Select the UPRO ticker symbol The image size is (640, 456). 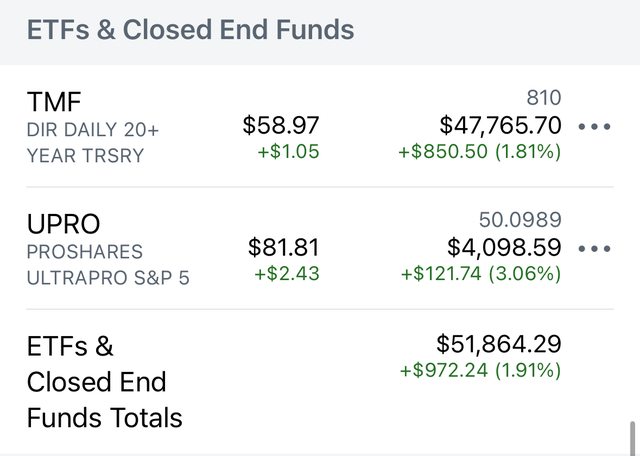coord(64,223)
